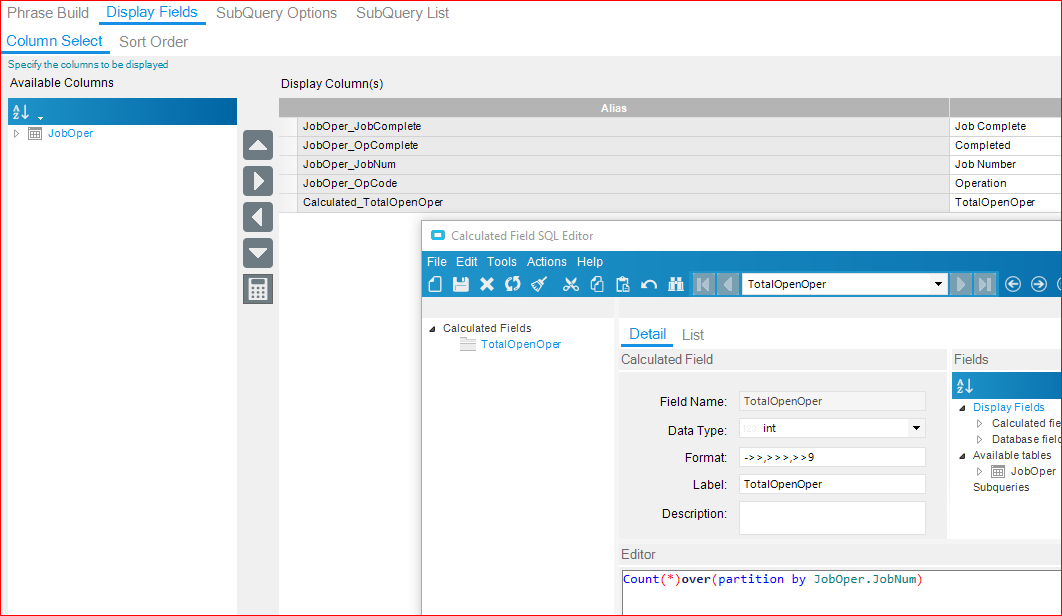The height and width of the screenshot is (616, 1062).
Task: Select TotalOpenOper in Calculated Fields tree
Action: coord(521,344)
